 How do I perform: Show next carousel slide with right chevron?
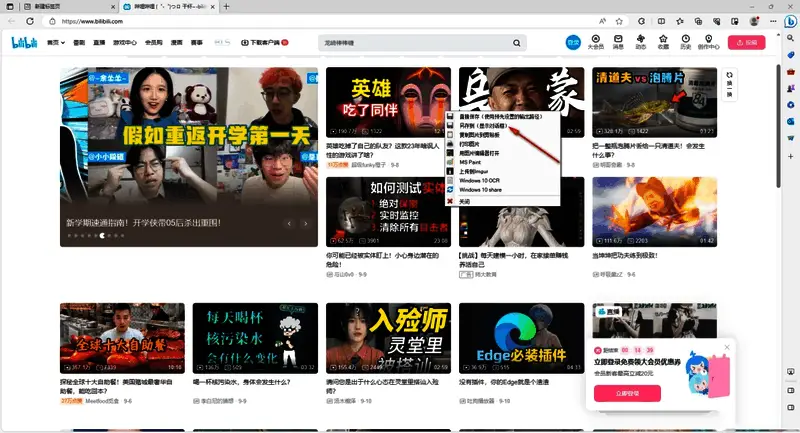click(x=306, y=223)
